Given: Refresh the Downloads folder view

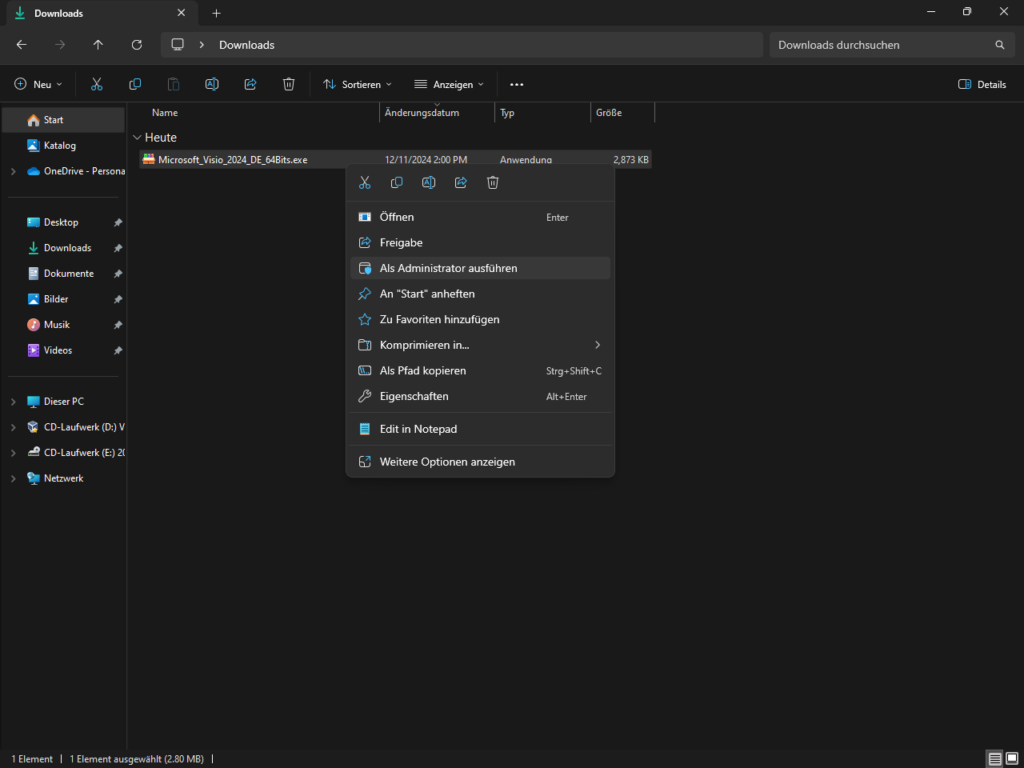Looking at the screenshot, I should pyautogui.click(x=137, y=45).
